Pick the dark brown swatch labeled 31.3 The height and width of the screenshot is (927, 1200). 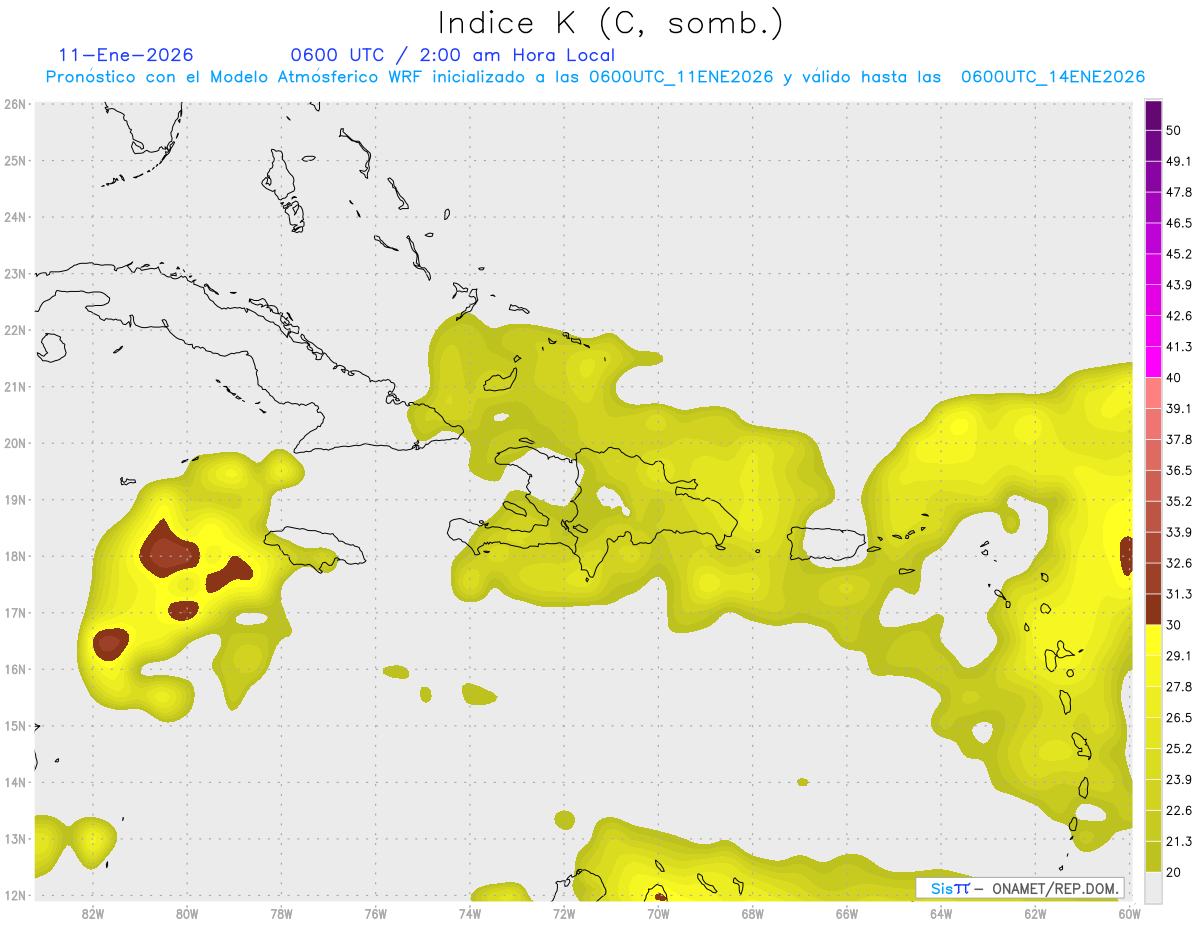(1153, 609)
